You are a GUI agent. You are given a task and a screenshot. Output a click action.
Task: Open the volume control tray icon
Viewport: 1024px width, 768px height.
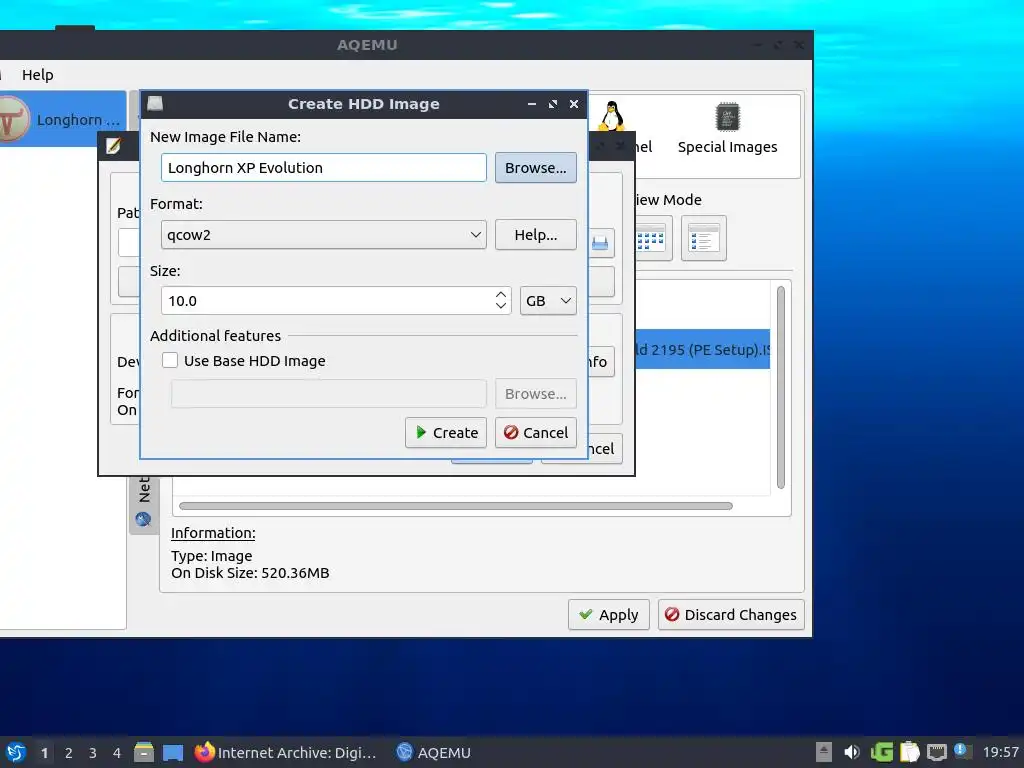852,752
